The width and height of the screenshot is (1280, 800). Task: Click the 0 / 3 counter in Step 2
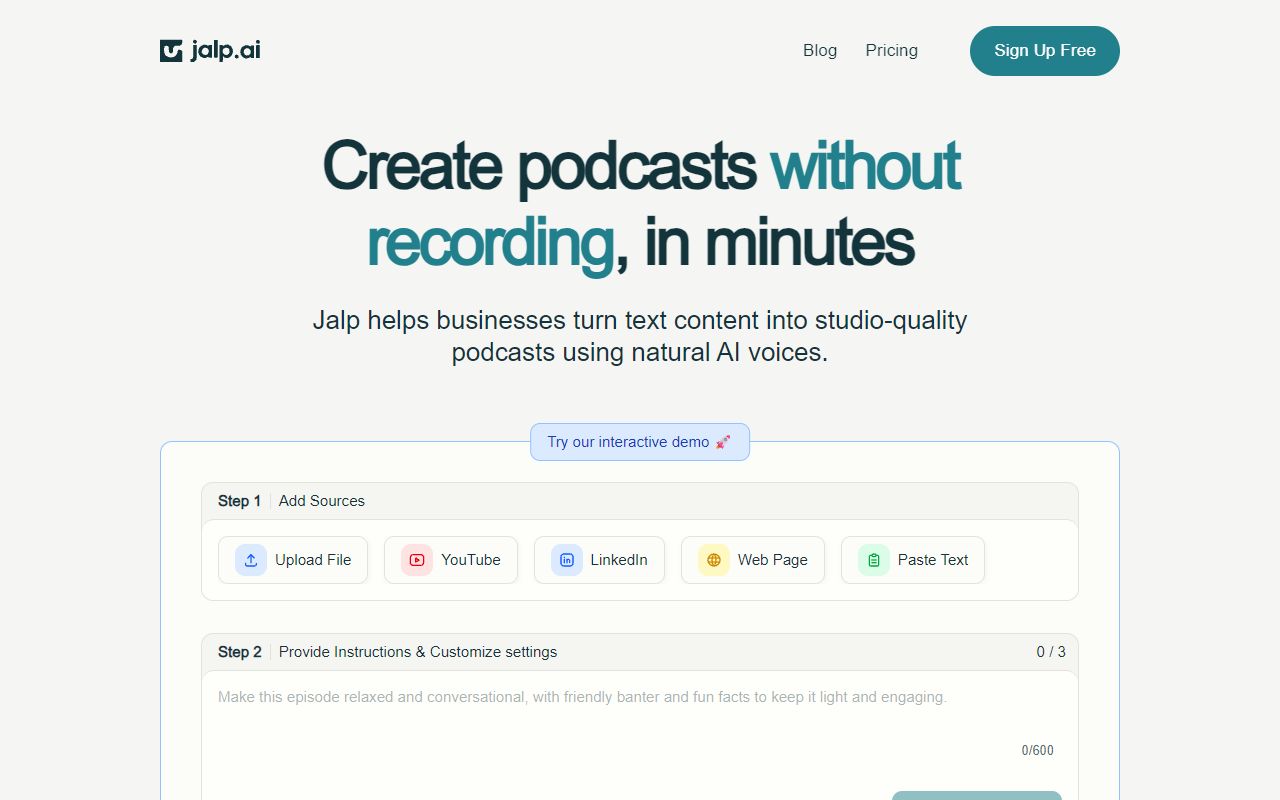pos(1052,651)
